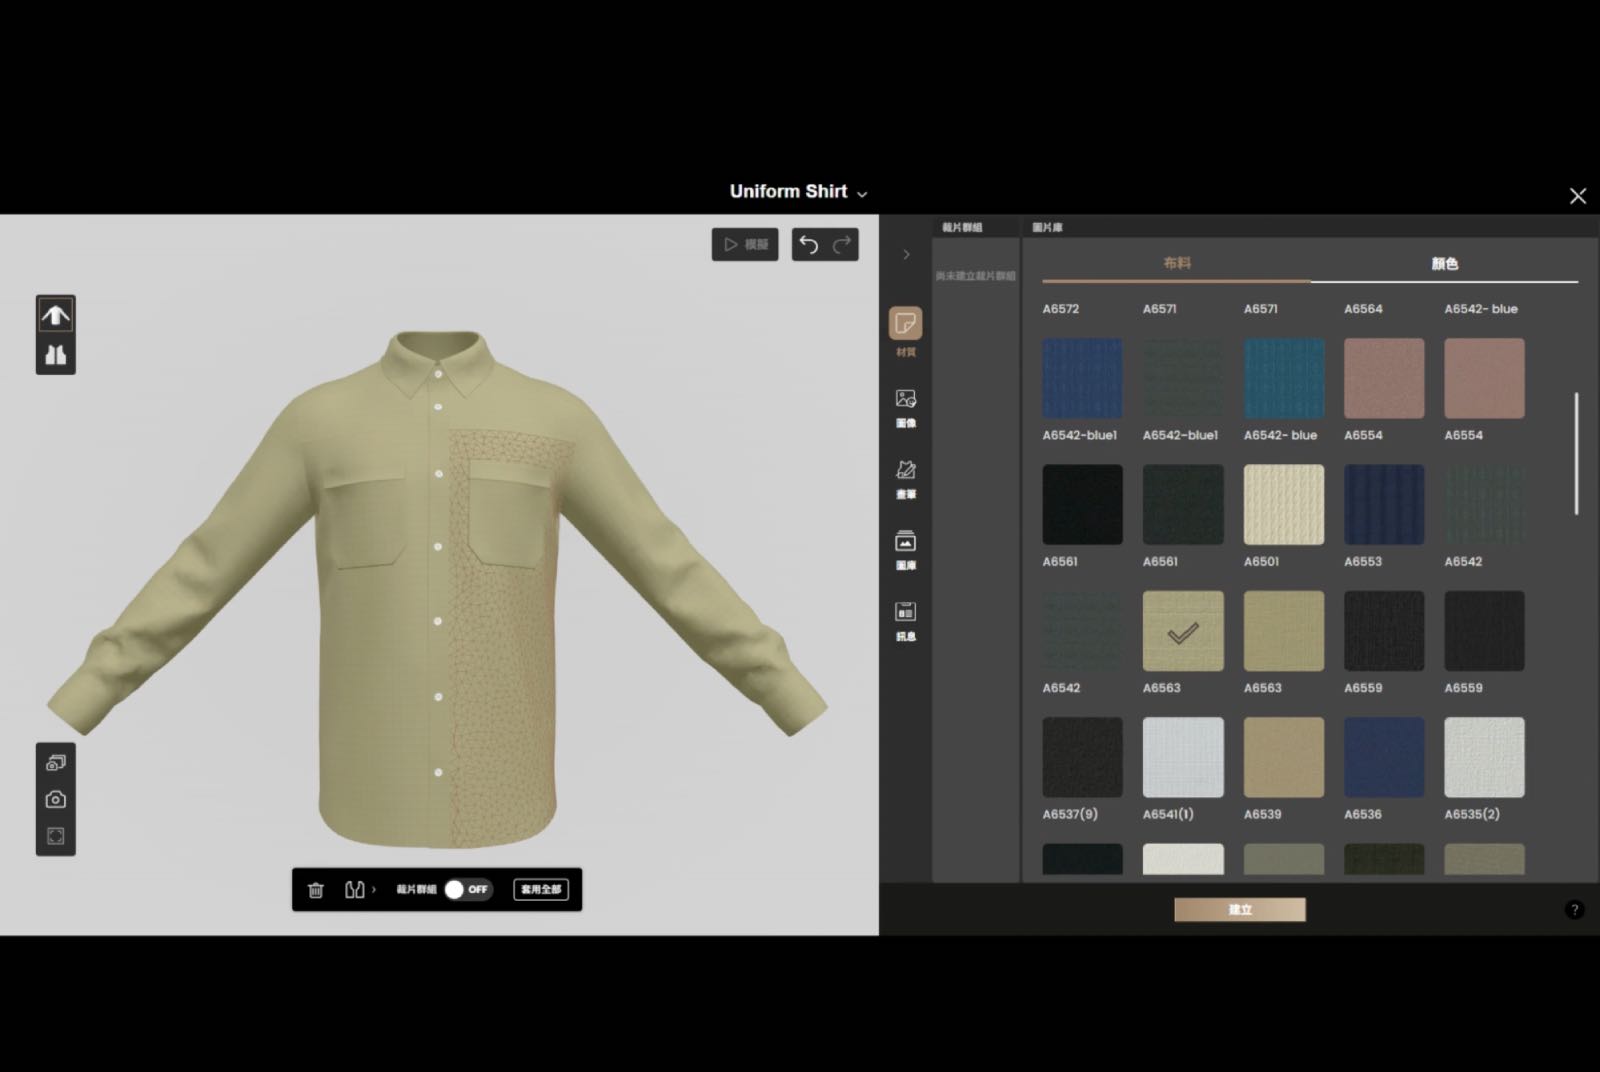
Task: Open the multi-view windows icon
Action: pyautogui.click(x=56, y=762)
